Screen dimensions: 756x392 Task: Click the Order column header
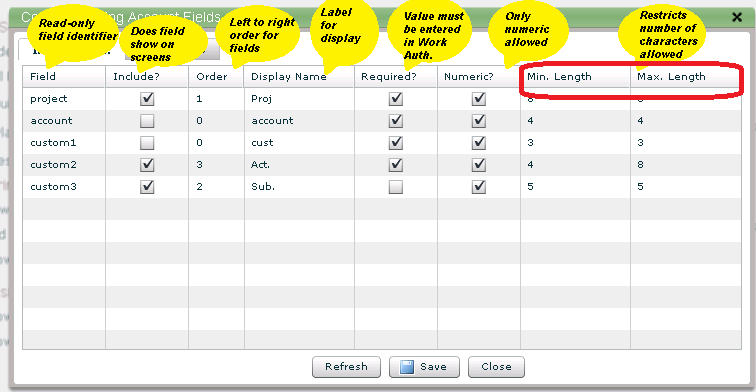point(216,77)
